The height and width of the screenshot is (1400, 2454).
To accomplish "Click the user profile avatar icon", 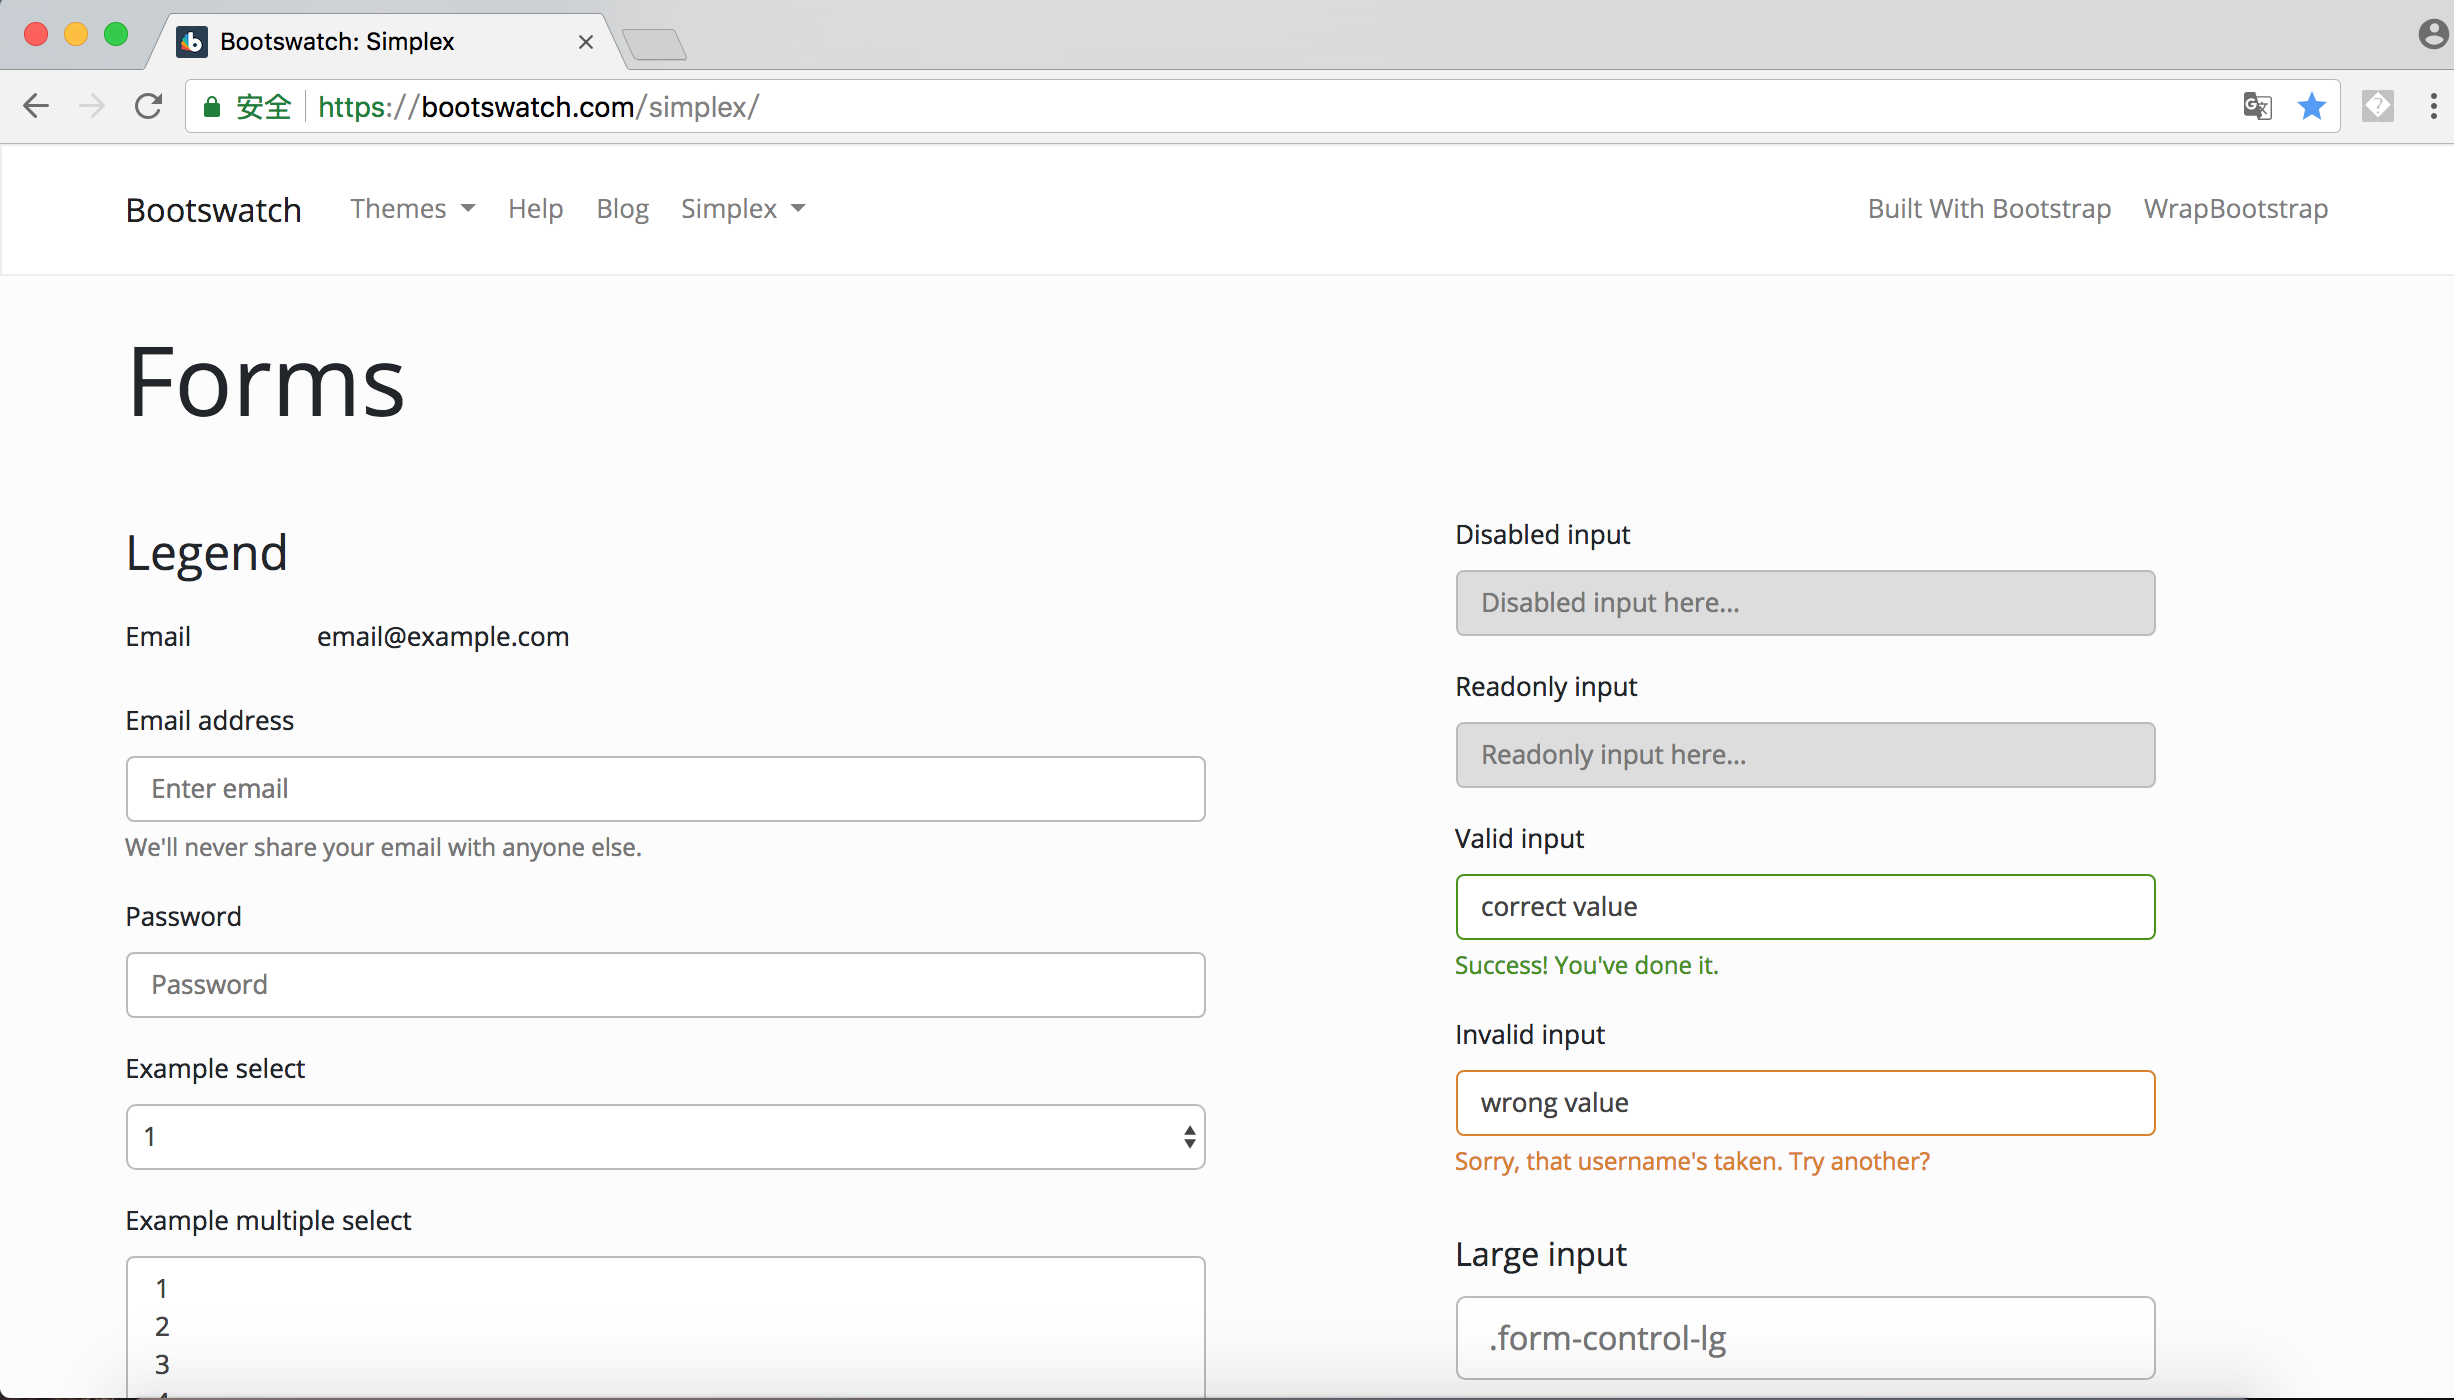I will pos(2432,34).
